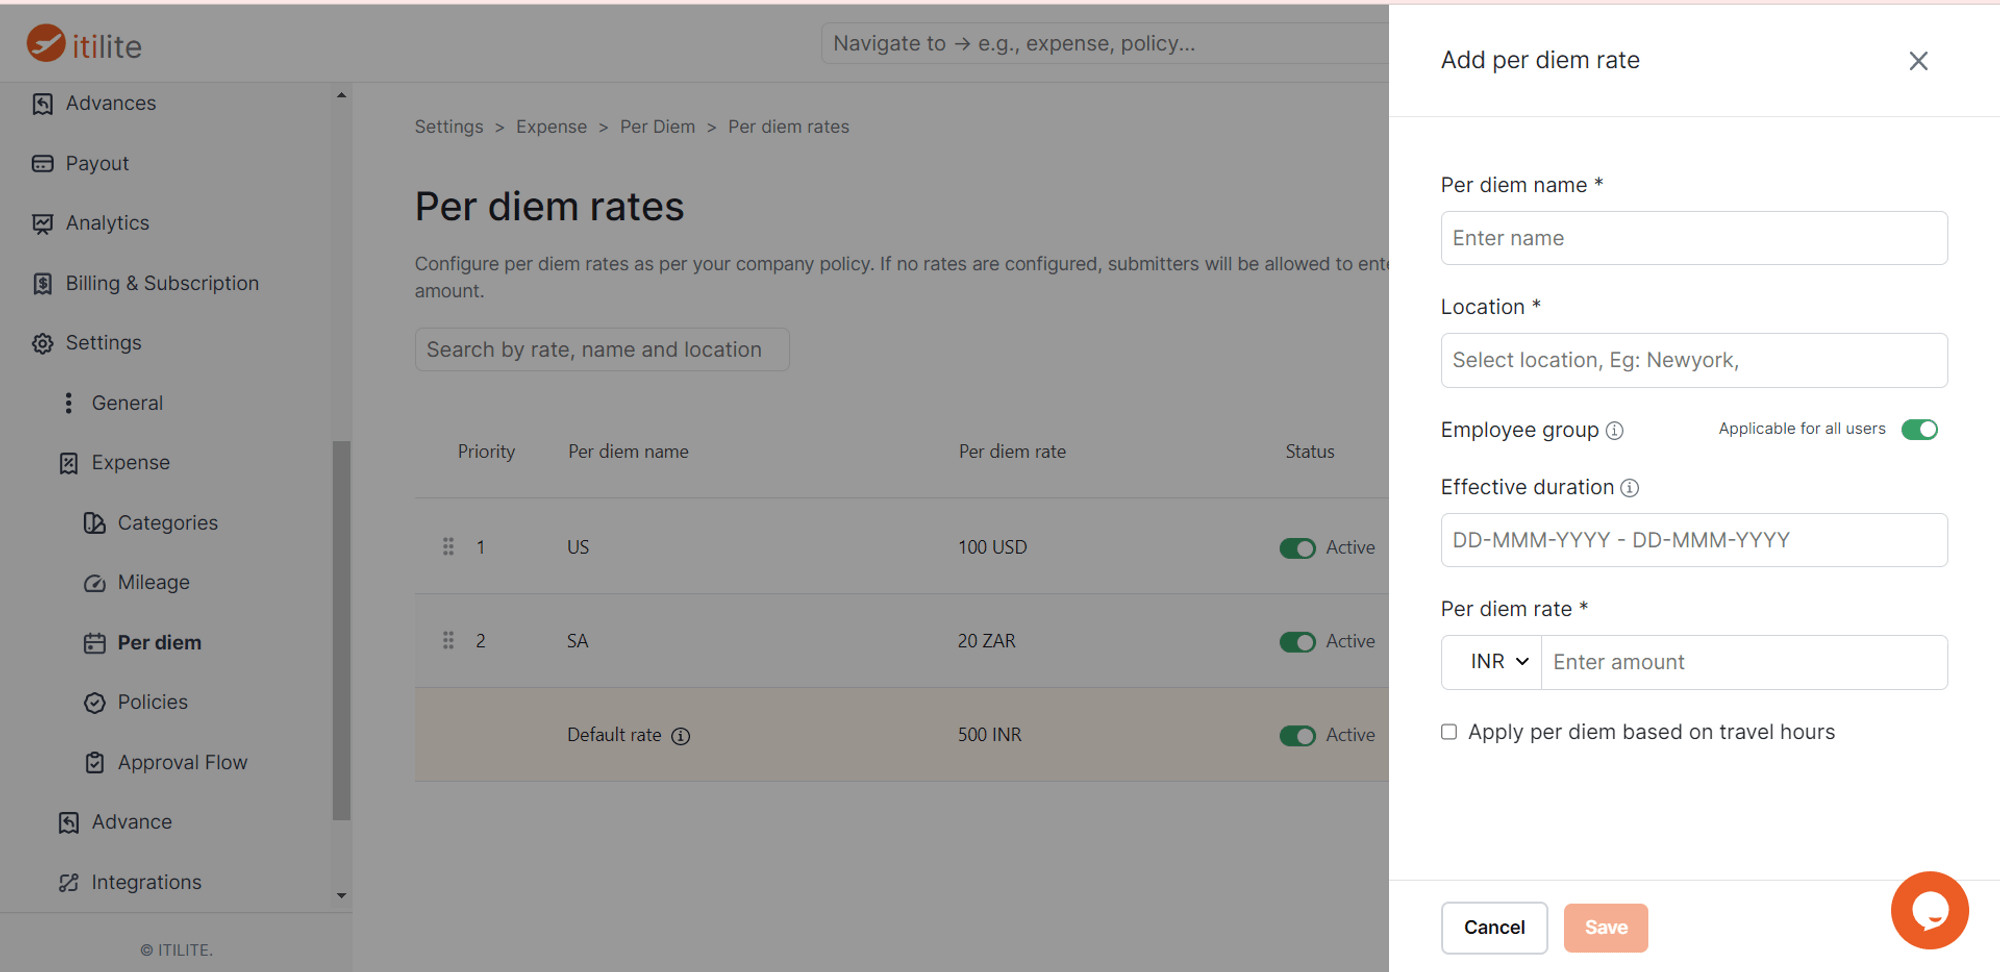Image resolution: width=2000 pixels, height=972 pixels.
Task: Click the Approval Flow icon
Action: pos(94,761)
